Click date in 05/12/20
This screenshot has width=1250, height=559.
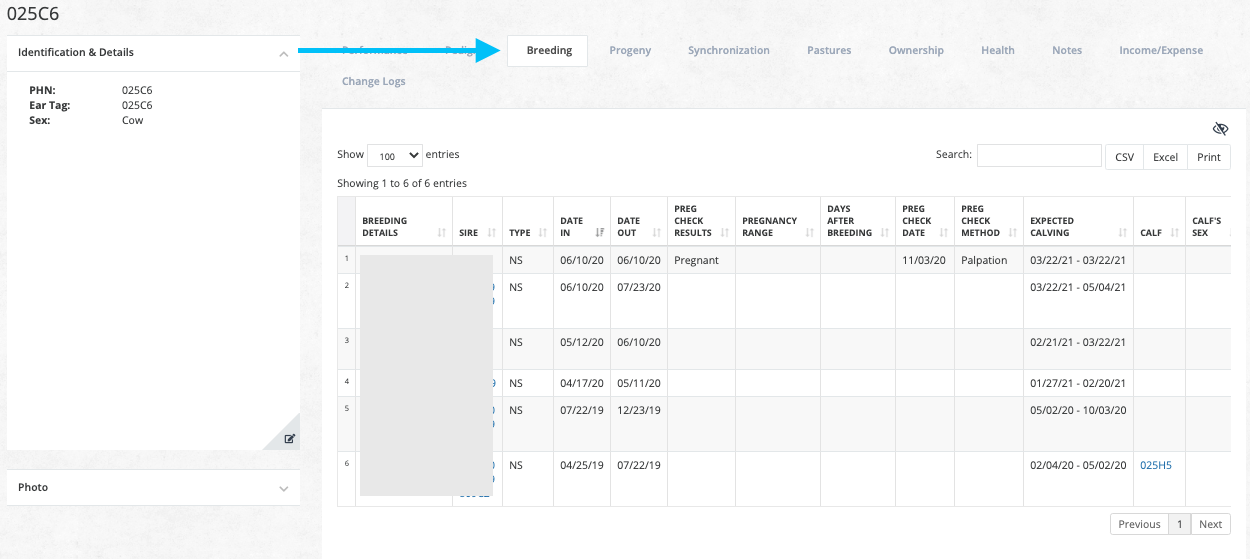point(582,343)
